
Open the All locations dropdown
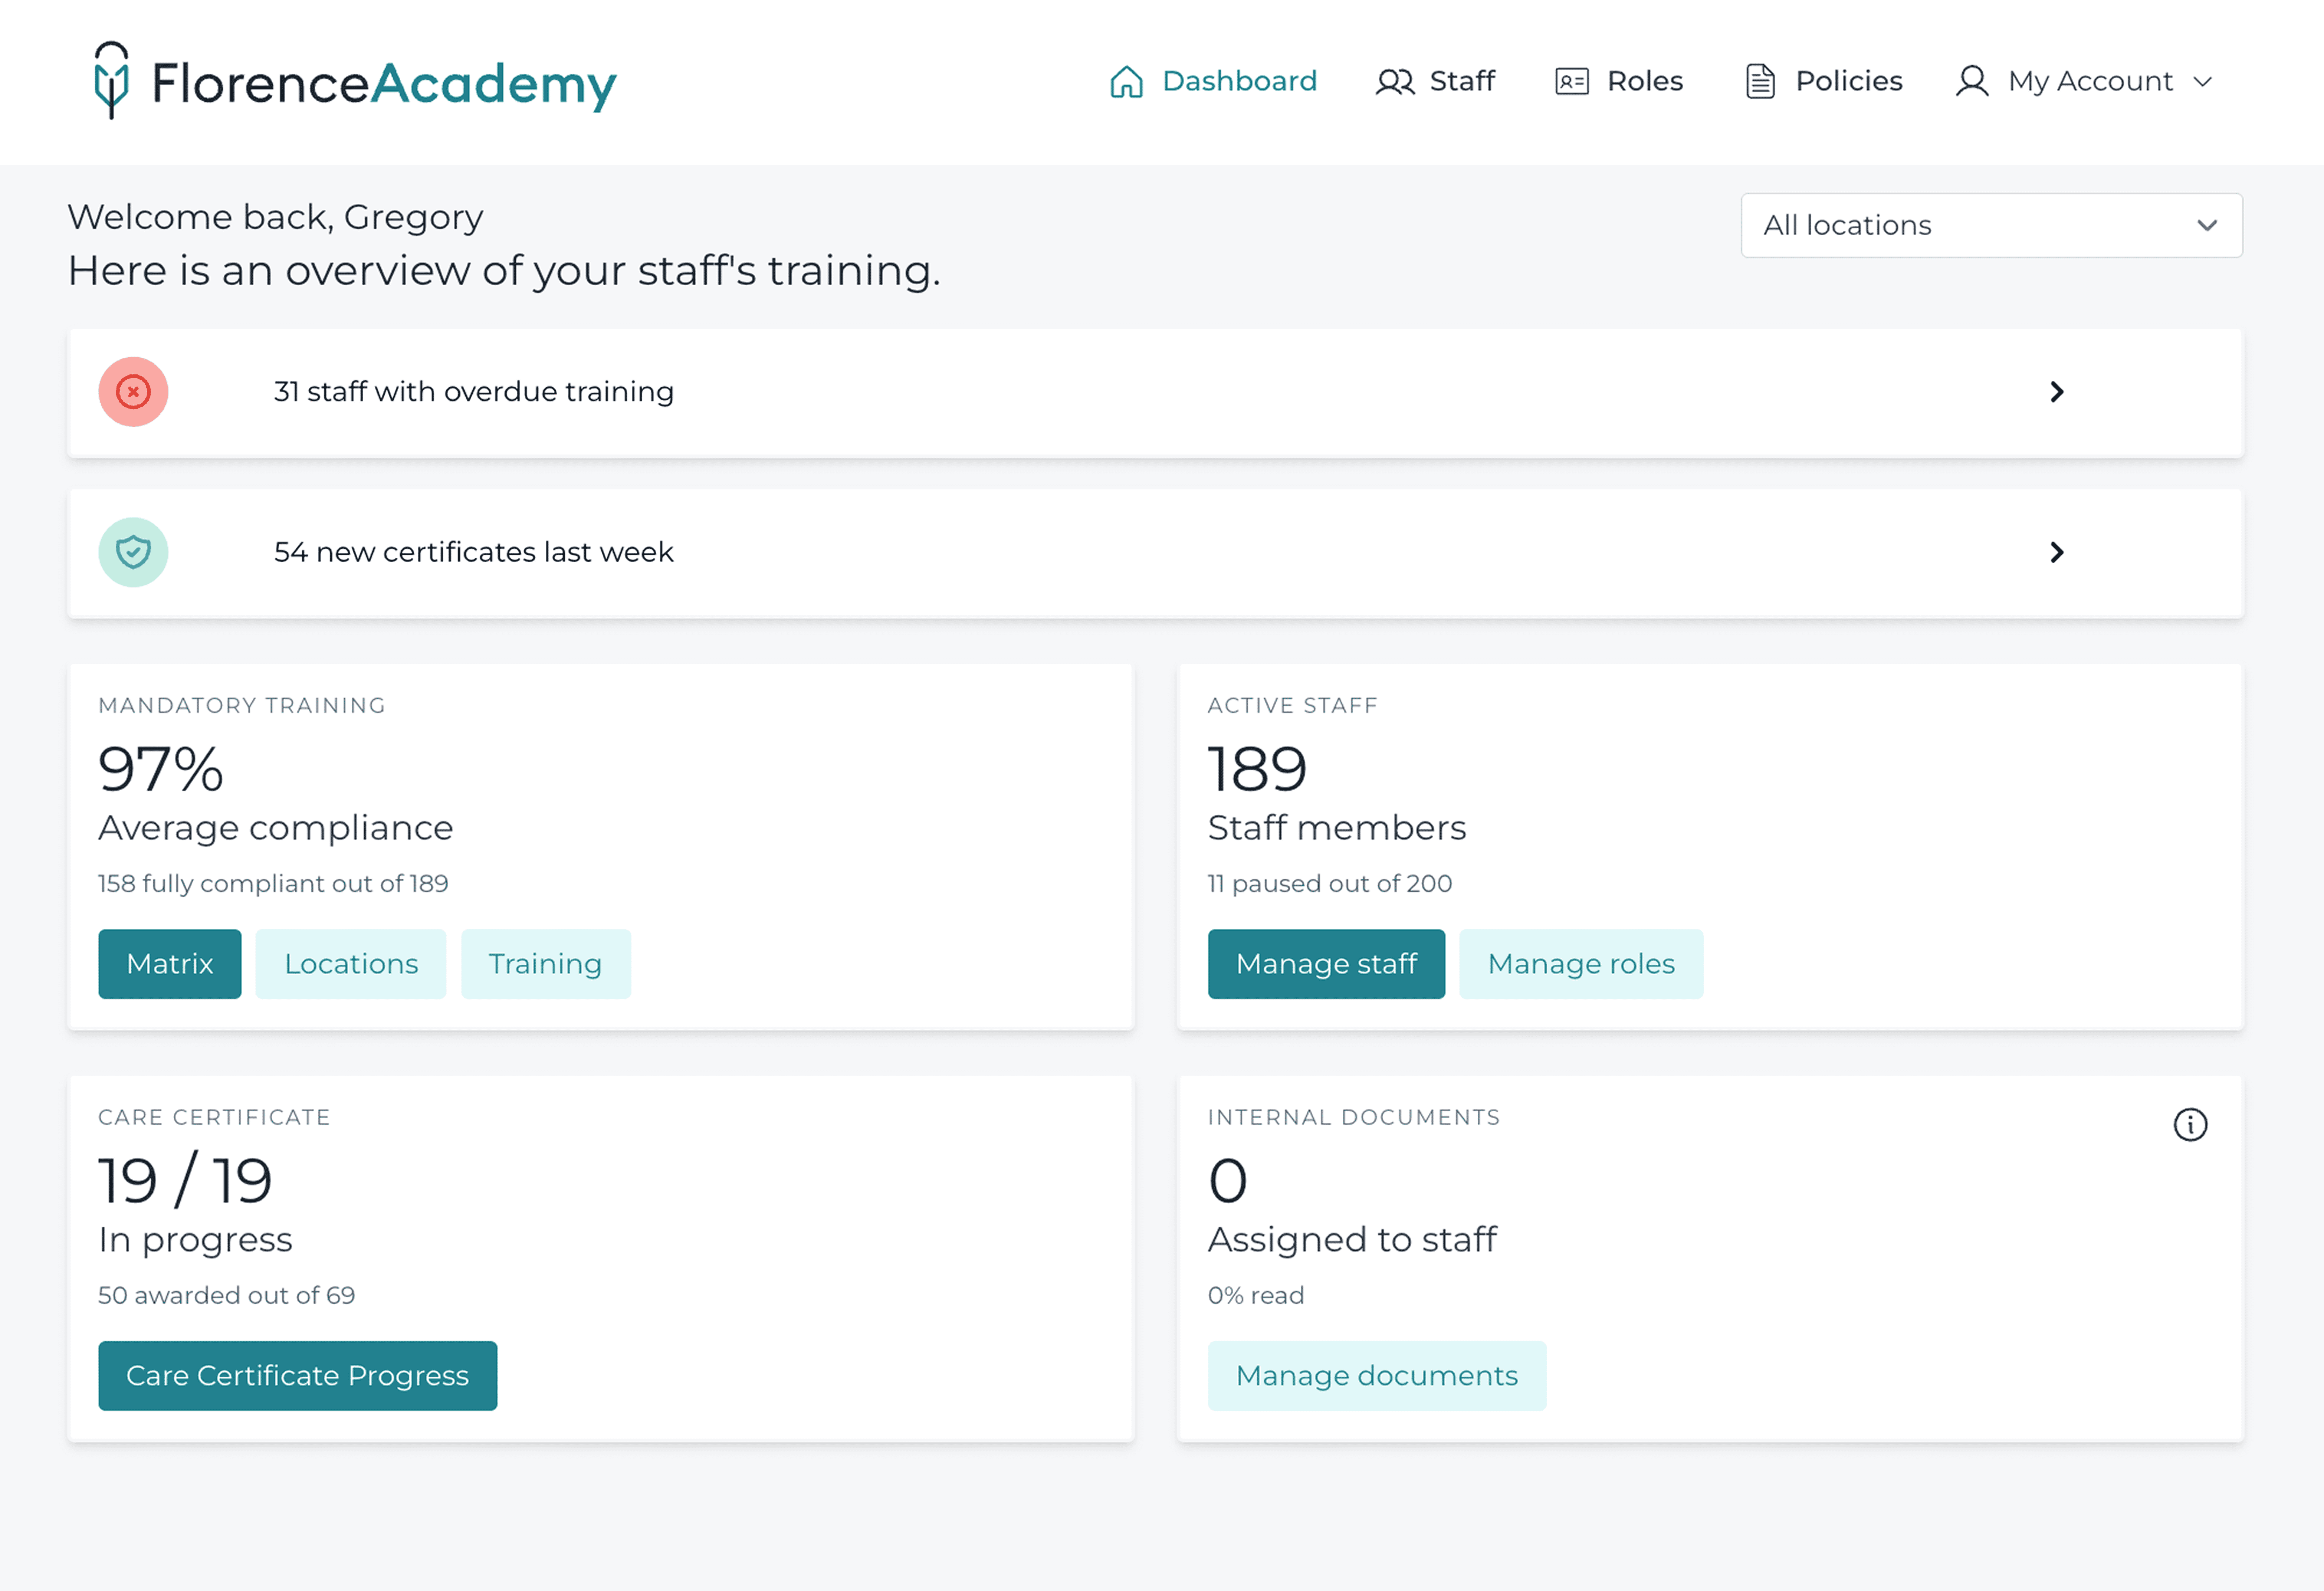(x=1990, y=225)
